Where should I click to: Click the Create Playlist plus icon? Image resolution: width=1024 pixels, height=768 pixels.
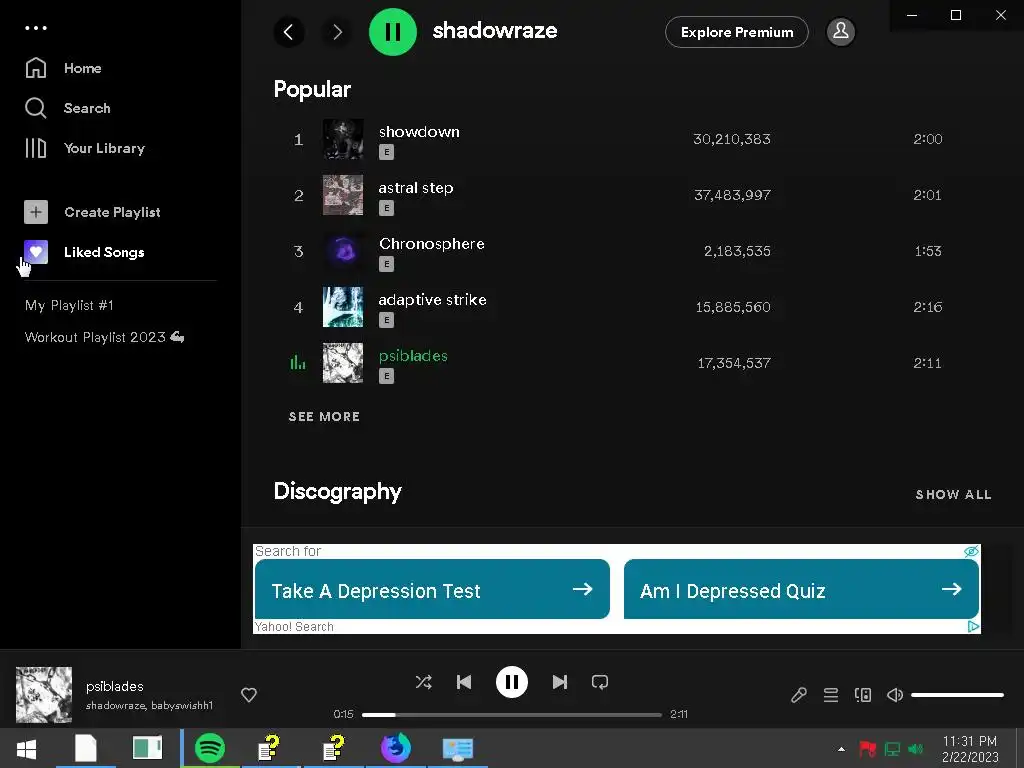click(36, 212)
